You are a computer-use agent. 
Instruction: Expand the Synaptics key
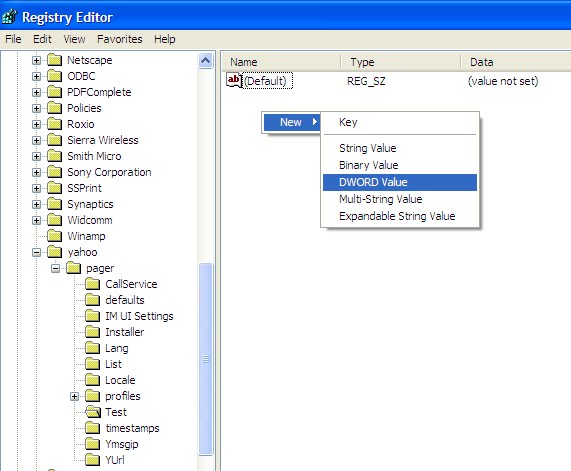tap(36, 204)
